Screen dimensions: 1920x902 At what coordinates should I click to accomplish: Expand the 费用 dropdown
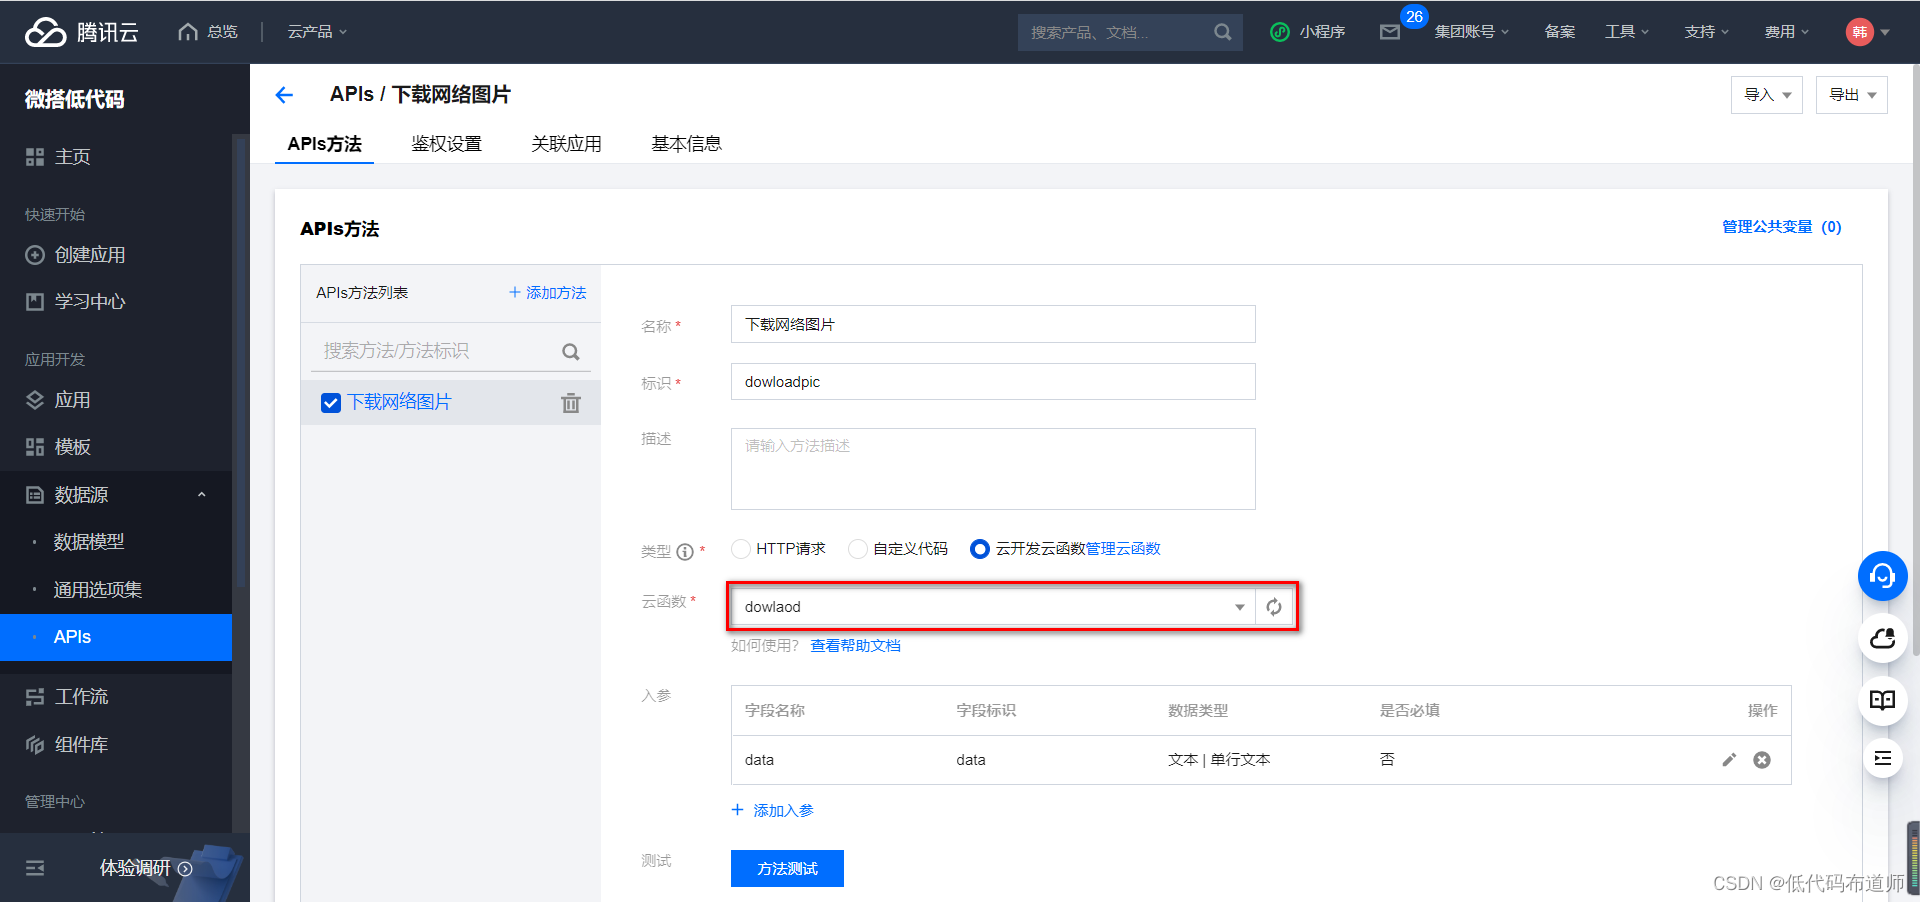(x=1786, y=32)
